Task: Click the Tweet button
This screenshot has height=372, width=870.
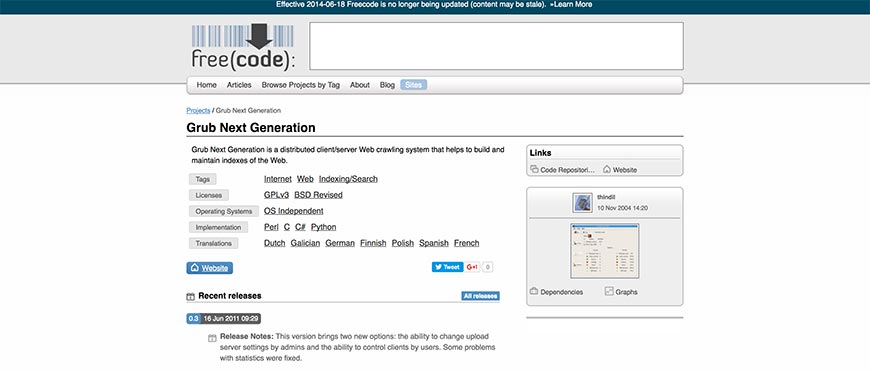Action: tap(447, 267)
